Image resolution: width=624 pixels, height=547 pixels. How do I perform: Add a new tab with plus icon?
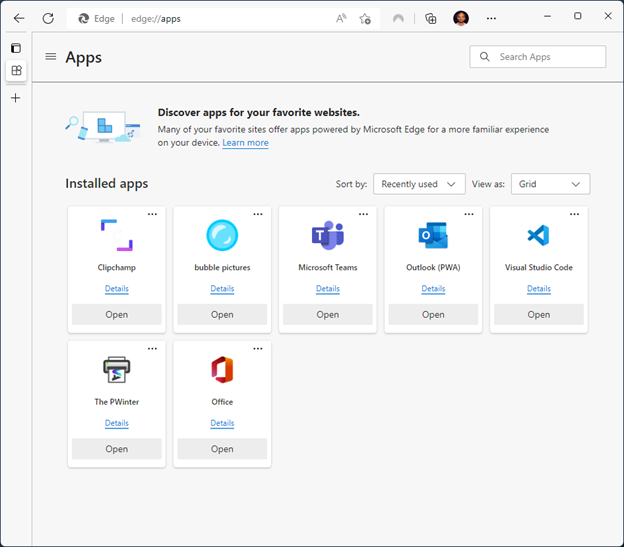15,98
